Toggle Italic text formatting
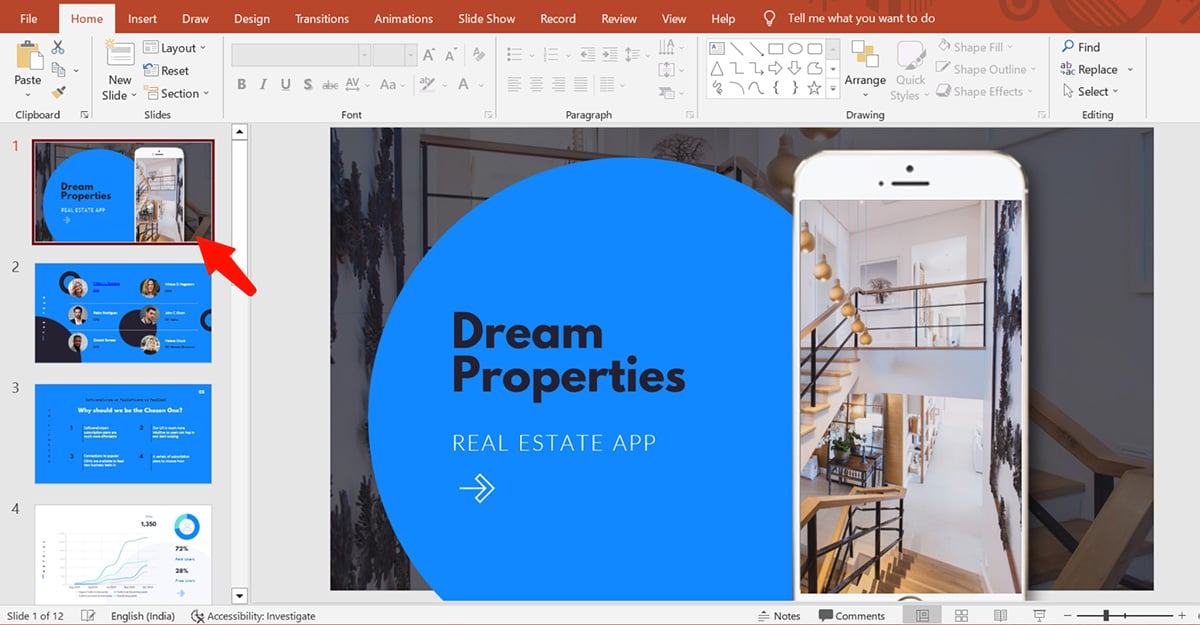Screen dimensions: 1200x625 pos(264,85)
